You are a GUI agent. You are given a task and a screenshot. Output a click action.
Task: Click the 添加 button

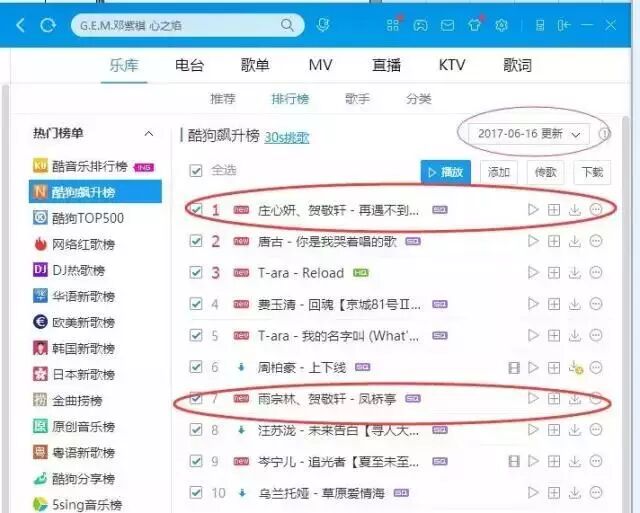[x=499, y=172]
